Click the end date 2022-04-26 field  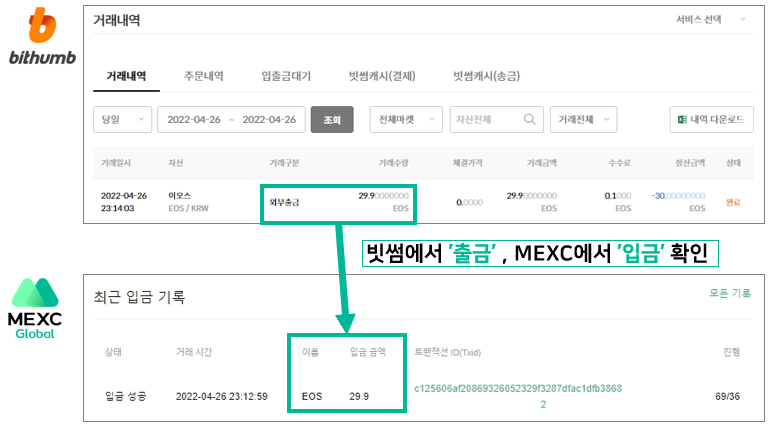[269, 119]
